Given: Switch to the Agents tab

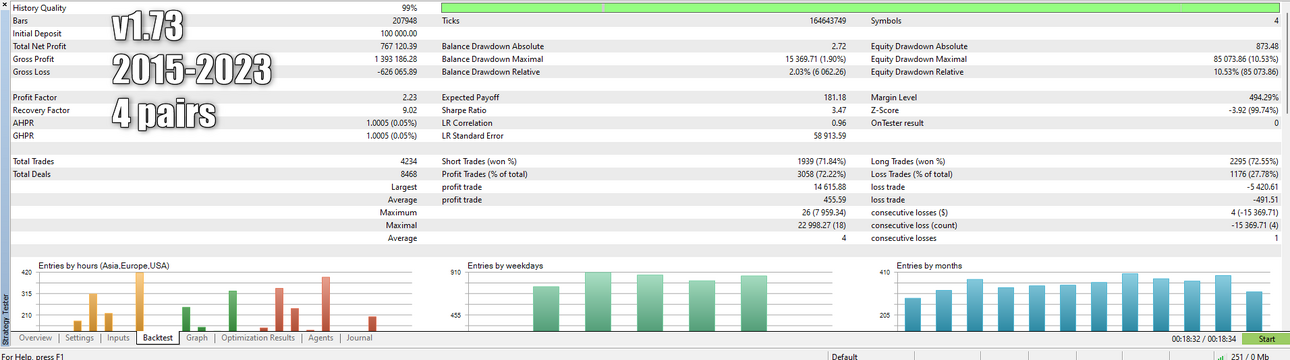Looking at the screenshot, I should (321, 338).
